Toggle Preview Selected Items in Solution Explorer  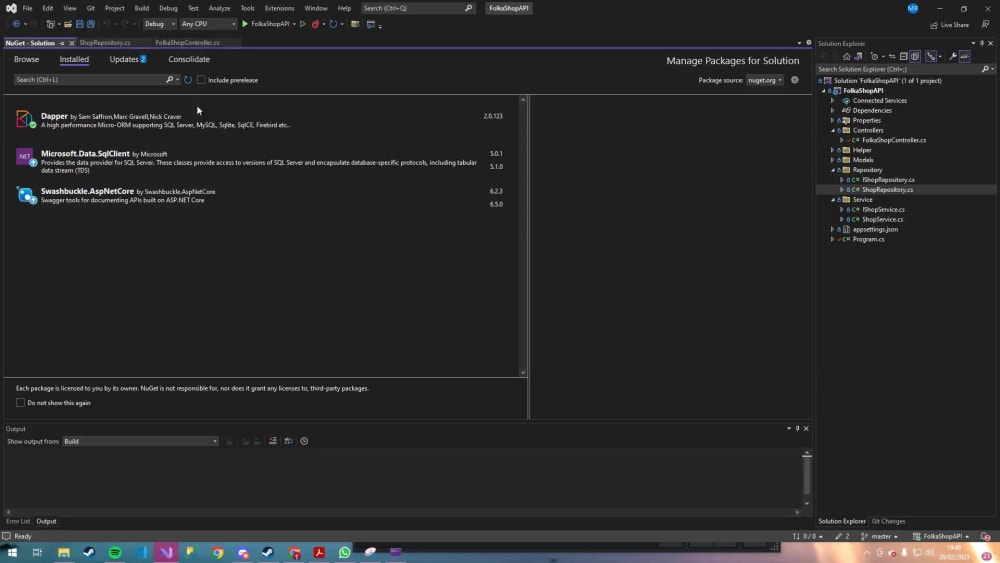965,56
